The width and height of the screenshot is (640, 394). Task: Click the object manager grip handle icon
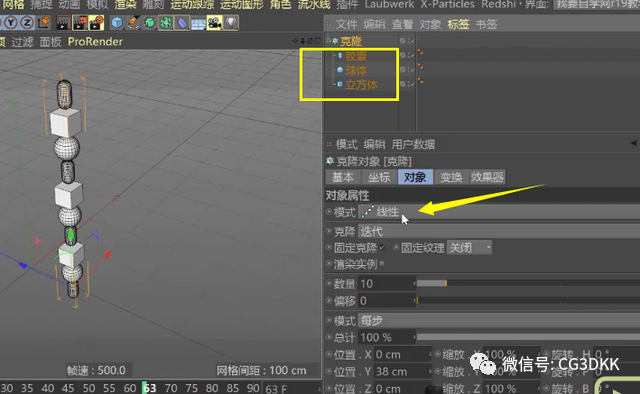(x=329, y=24)
